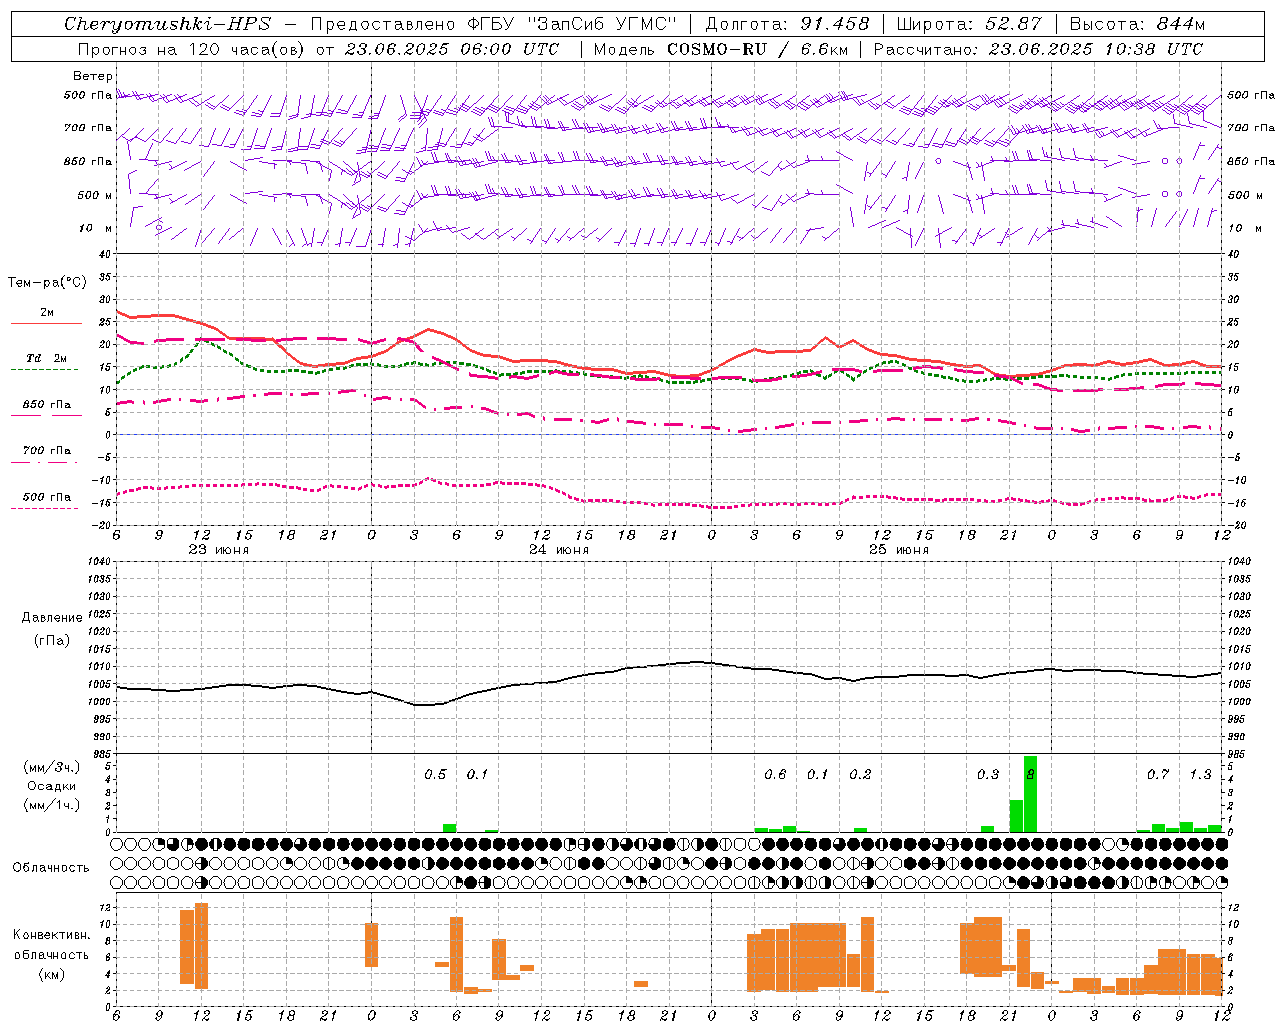Click the date label 24 июня
The width and height of the screenshot is (1280, 1024).
(x=559, y=550)
